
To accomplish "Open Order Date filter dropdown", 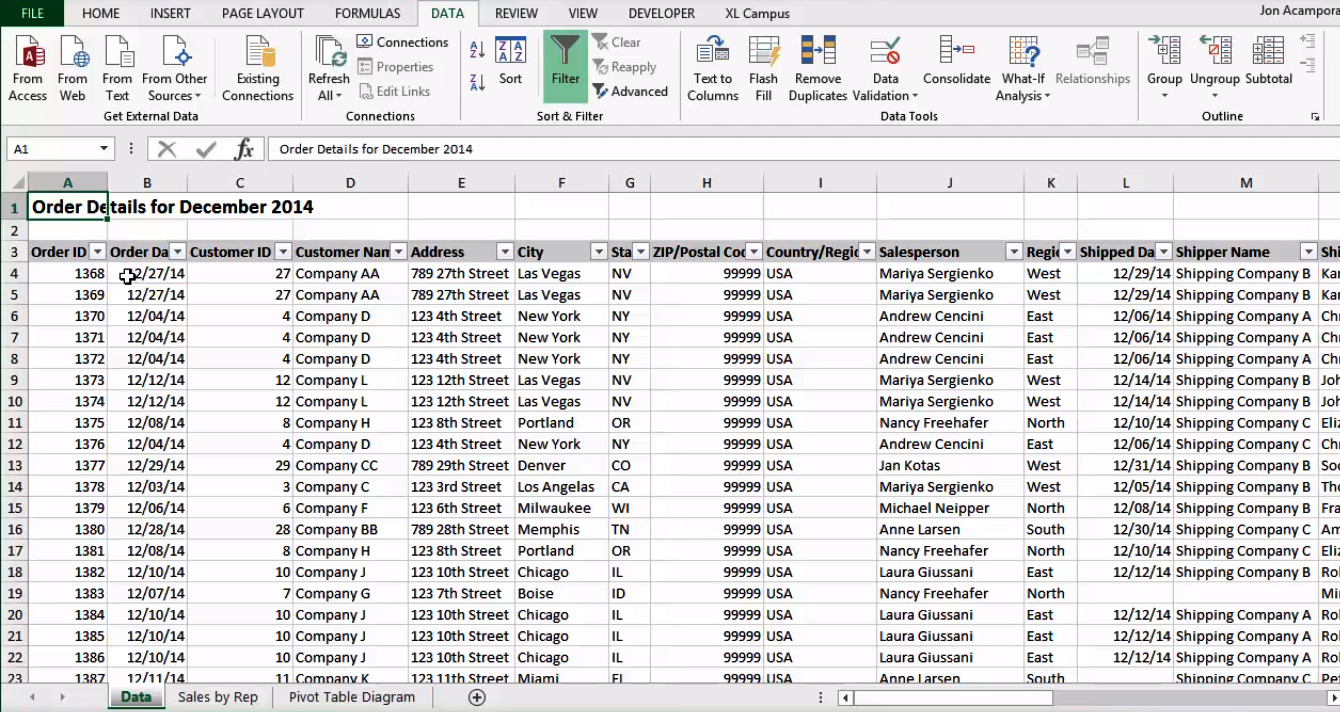I will 177,252.
